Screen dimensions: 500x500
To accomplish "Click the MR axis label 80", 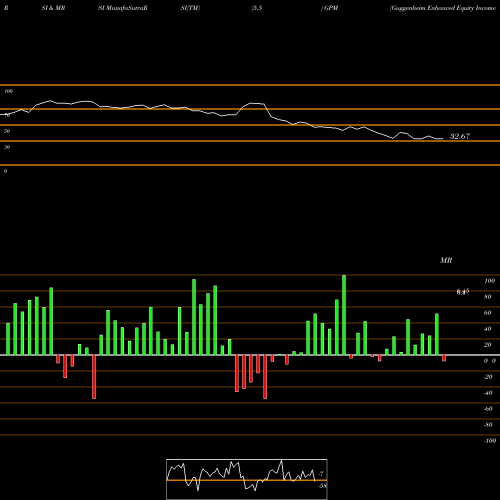I will [x=488, y=297].
